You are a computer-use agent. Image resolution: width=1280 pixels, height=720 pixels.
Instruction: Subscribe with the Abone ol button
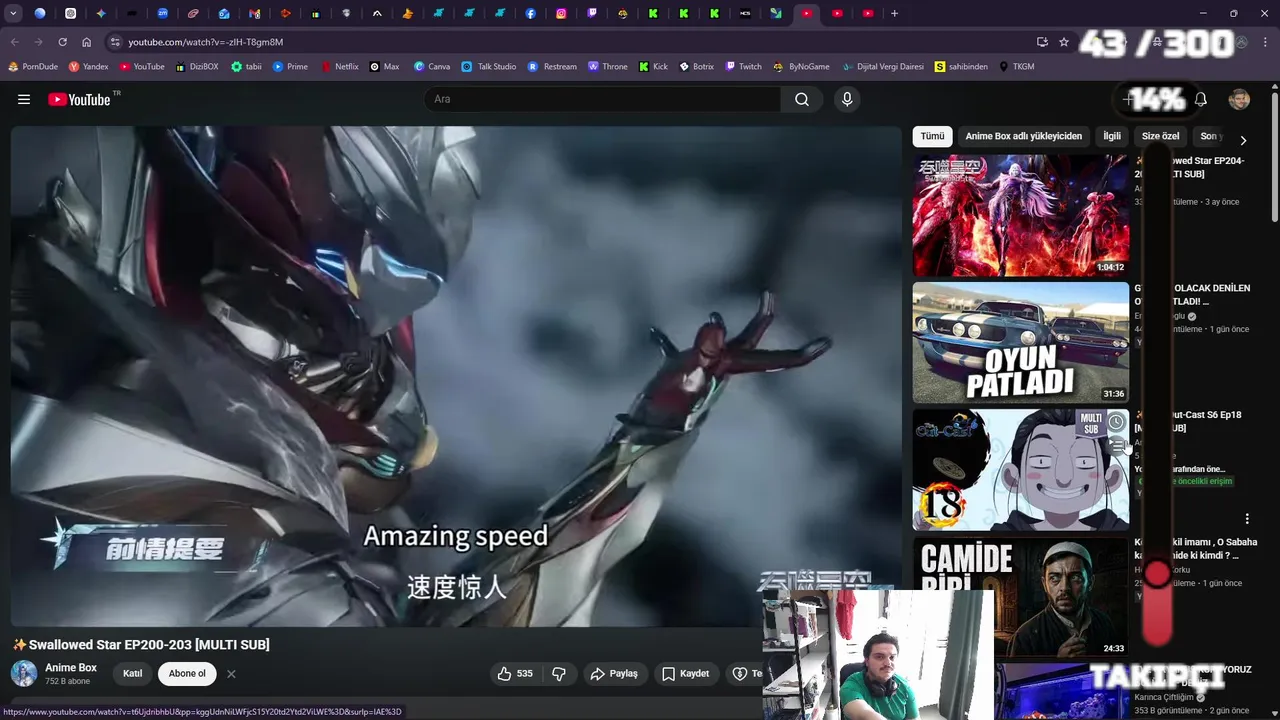pos(187,674)
